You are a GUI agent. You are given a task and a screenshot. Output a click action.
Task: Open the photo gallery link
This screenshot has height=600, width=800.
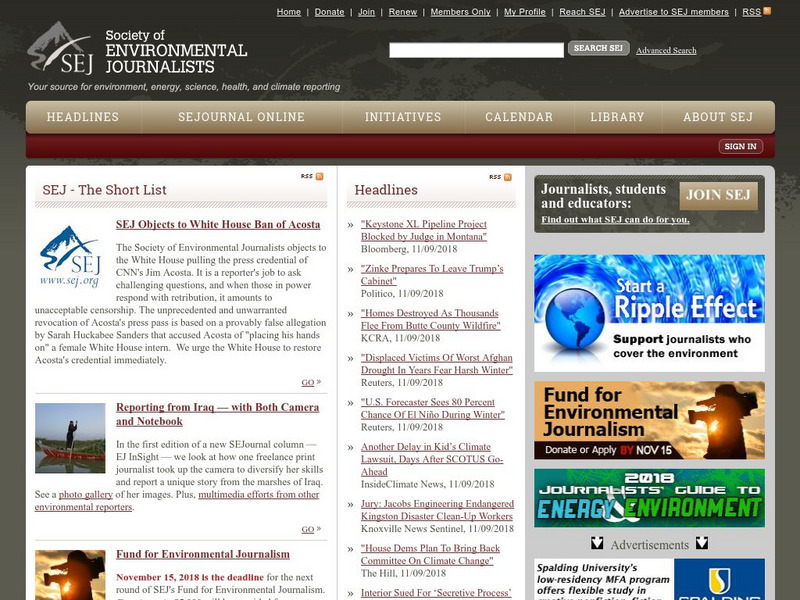click(86, 494)
